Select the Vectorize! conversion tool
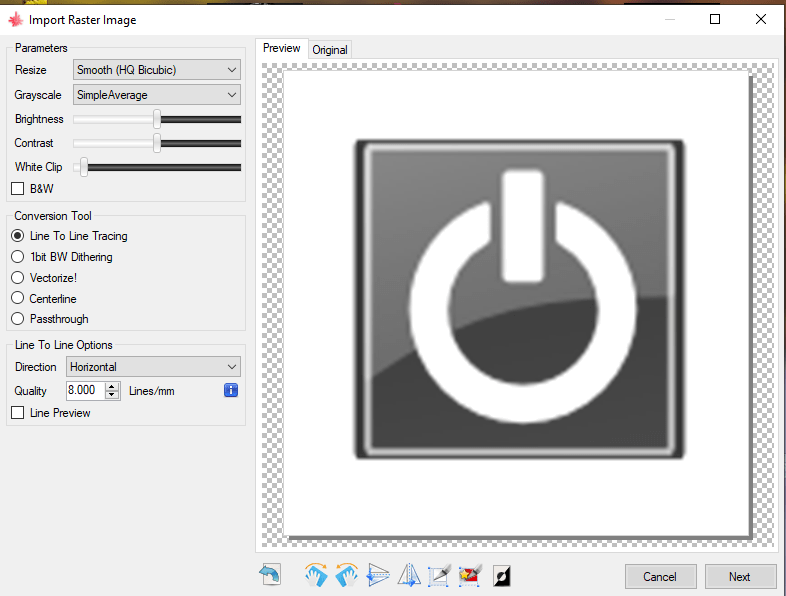The image size is (786, 596). tap(17, 278)
